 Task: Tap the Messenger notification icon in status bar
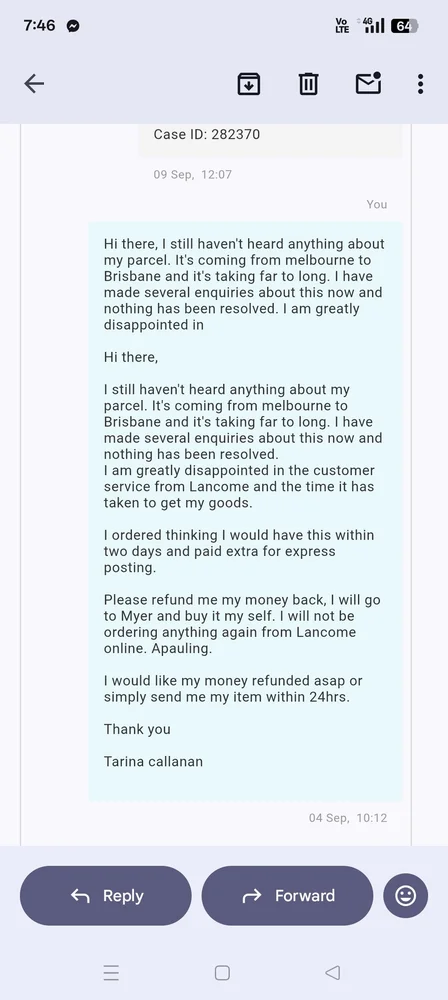[73, 26]
